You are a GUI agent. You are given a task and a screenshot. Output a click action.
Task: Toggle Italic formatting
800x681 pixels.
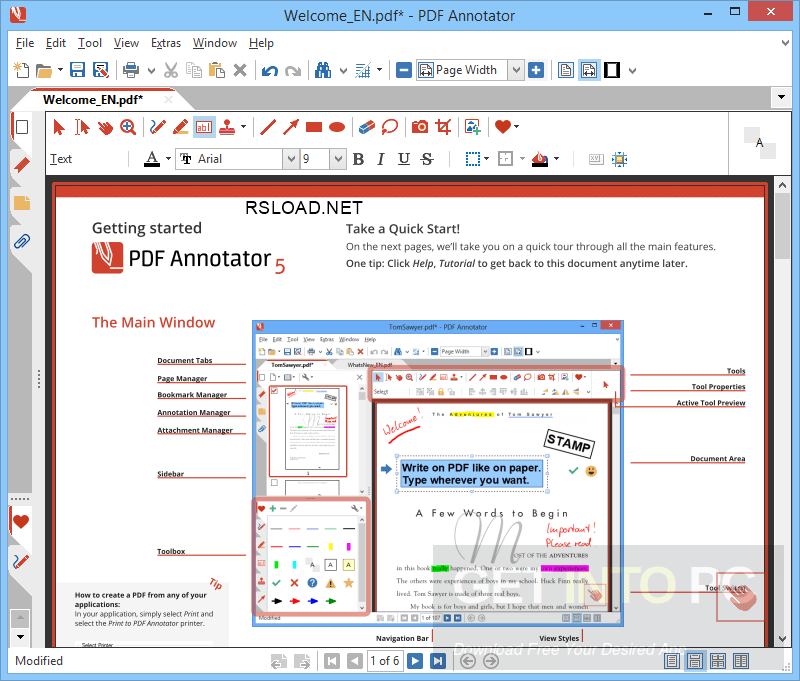381,159
